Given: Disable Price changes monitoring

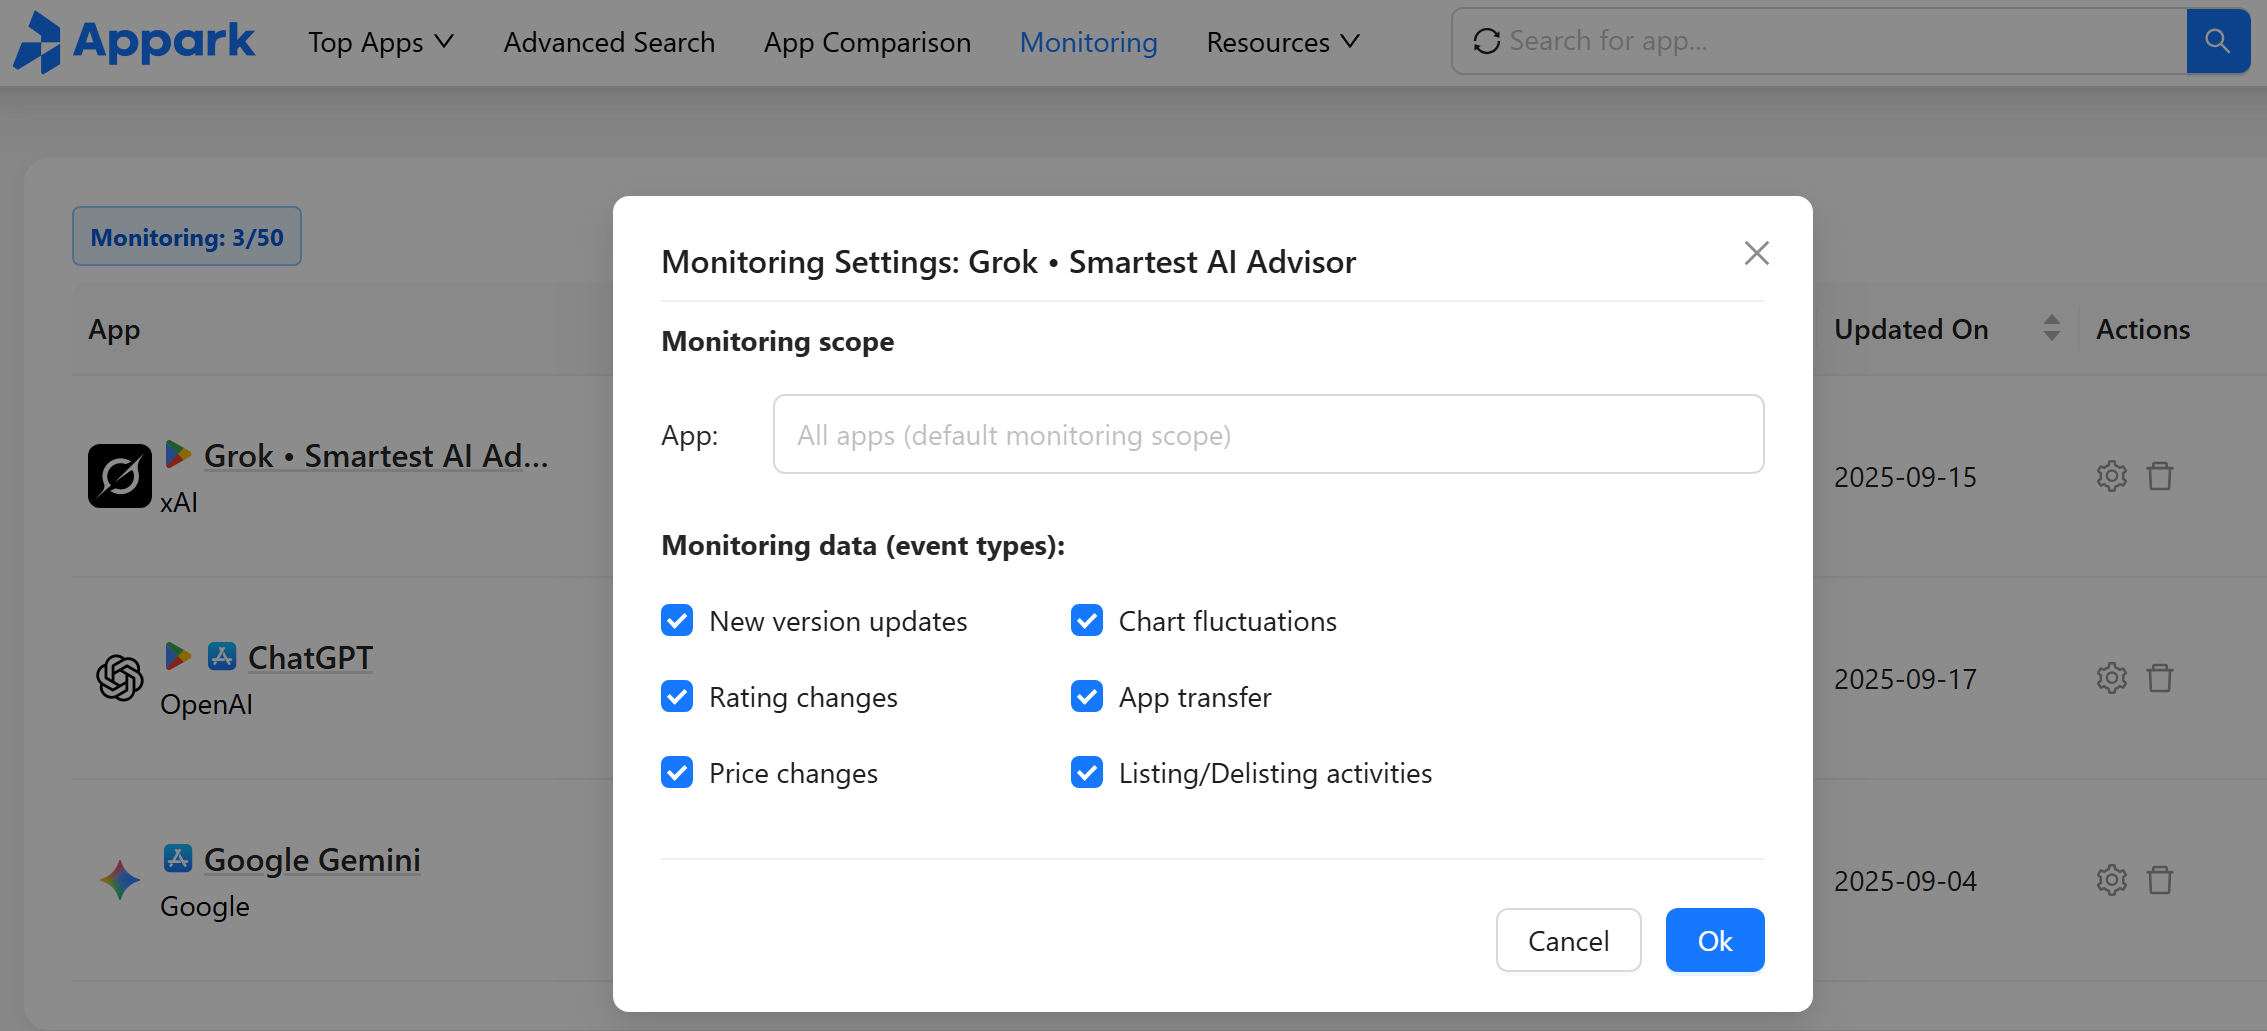Looking at the screenshot, I should click(x=677, y=772).
